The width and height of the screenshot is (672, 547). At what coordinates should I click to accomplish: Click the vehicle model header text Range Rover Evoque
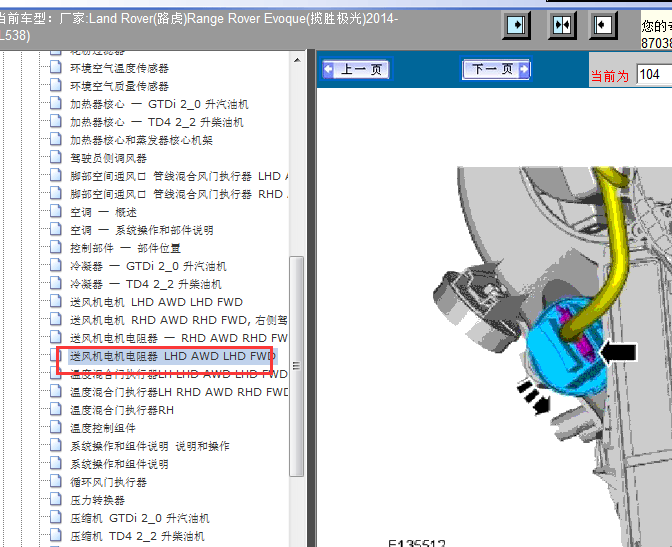click(245, 19)
